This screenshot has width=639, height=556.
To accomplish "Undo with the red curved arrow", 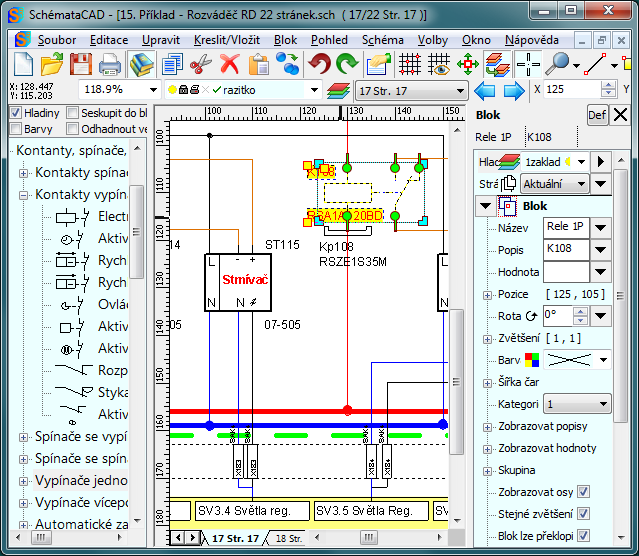I will pyautogui.click(x=319, y=65).
